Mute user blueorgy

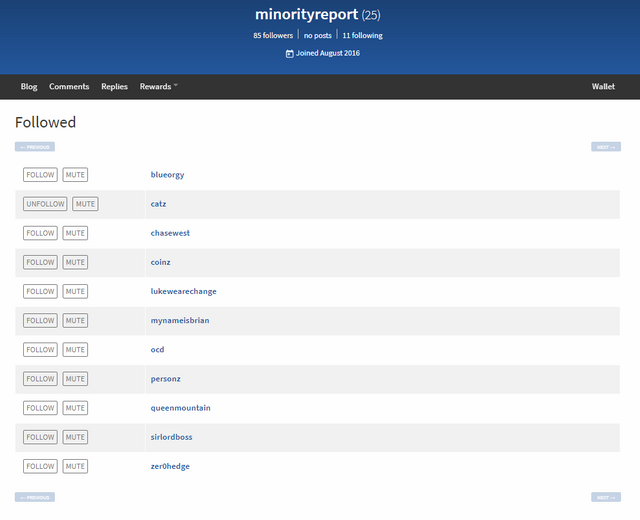coord(75,175)
